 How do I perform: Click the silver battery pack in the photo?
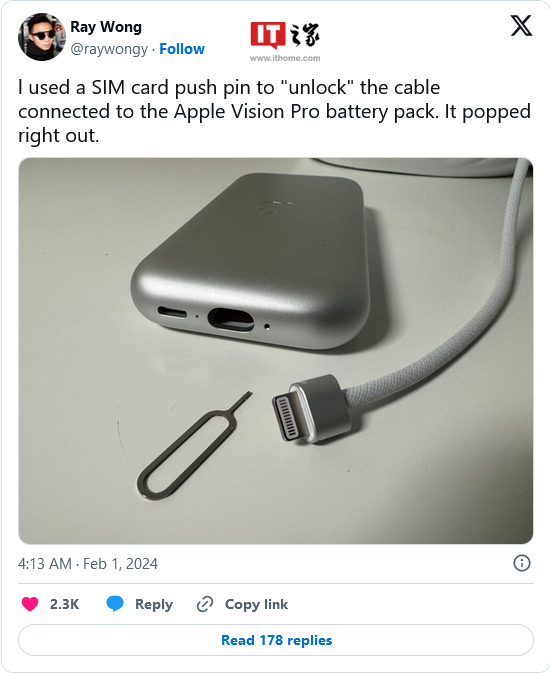click(251, 259)
